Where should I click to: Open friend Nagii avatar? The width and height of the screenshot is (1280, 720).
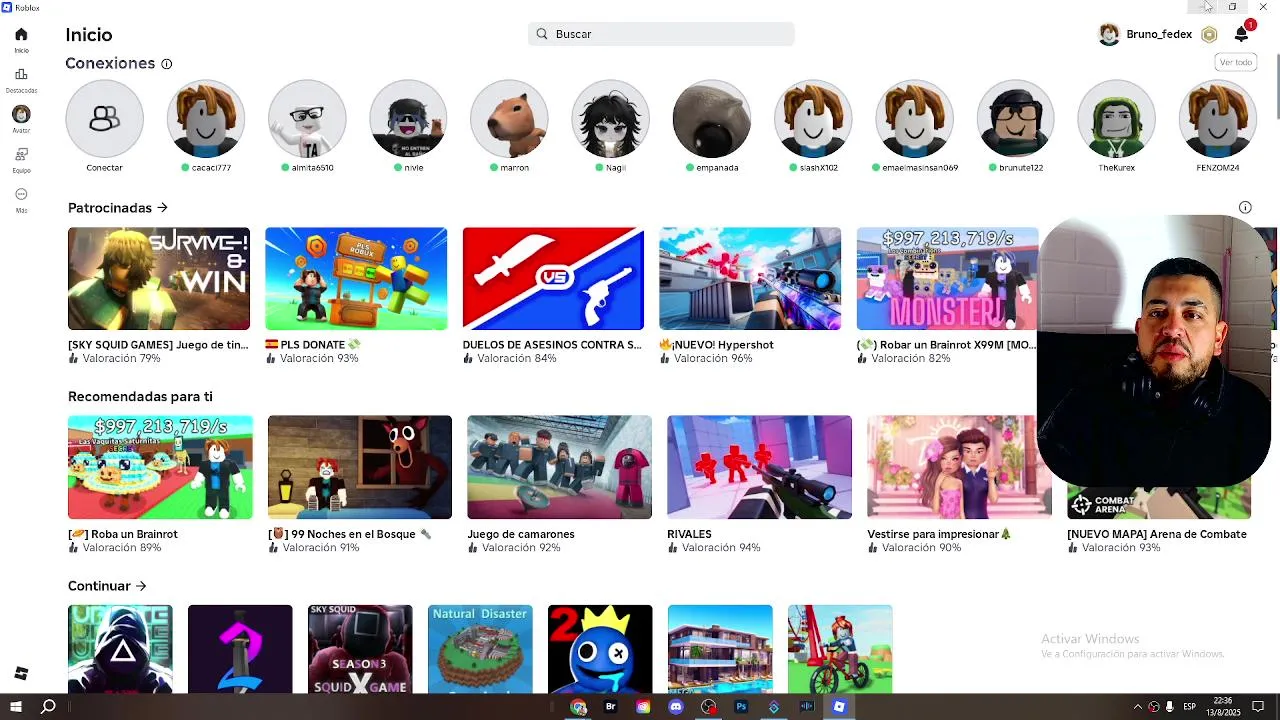(x=610, y=119)
